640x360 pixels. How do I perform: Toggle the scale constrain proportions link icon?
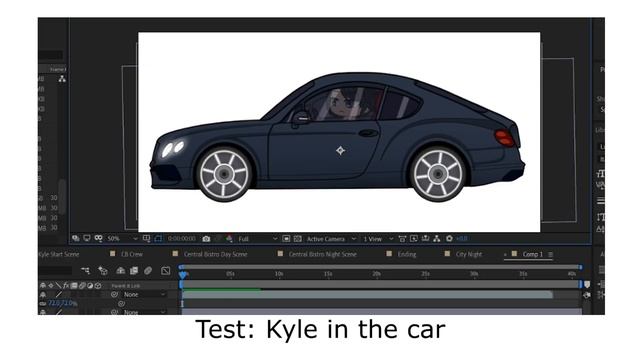43,304
